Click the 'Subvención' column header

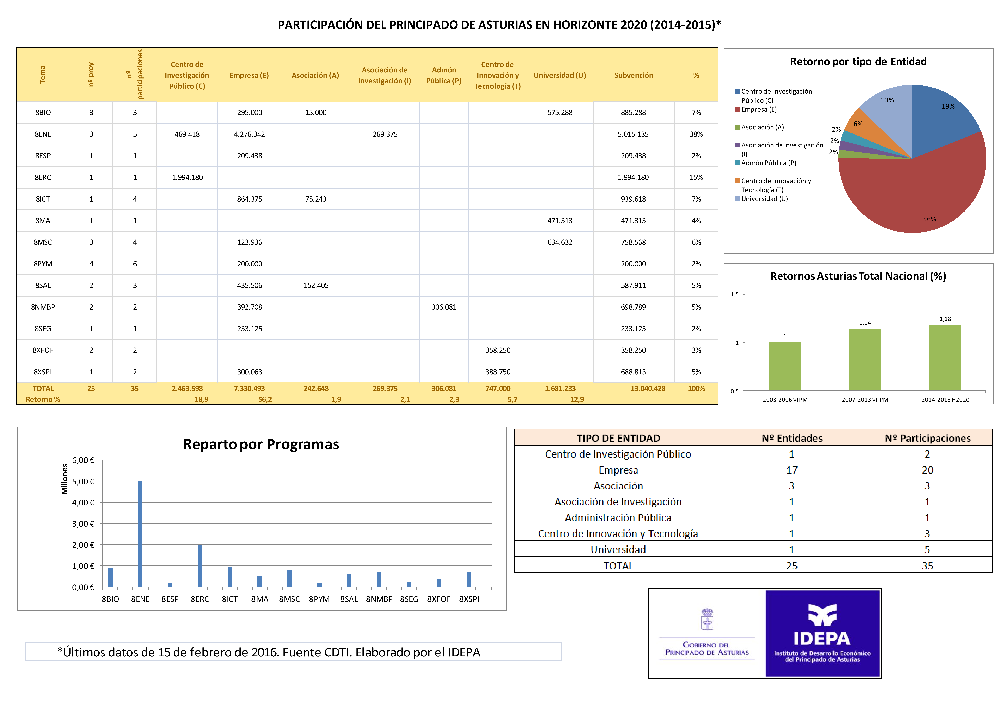(633, 75)
